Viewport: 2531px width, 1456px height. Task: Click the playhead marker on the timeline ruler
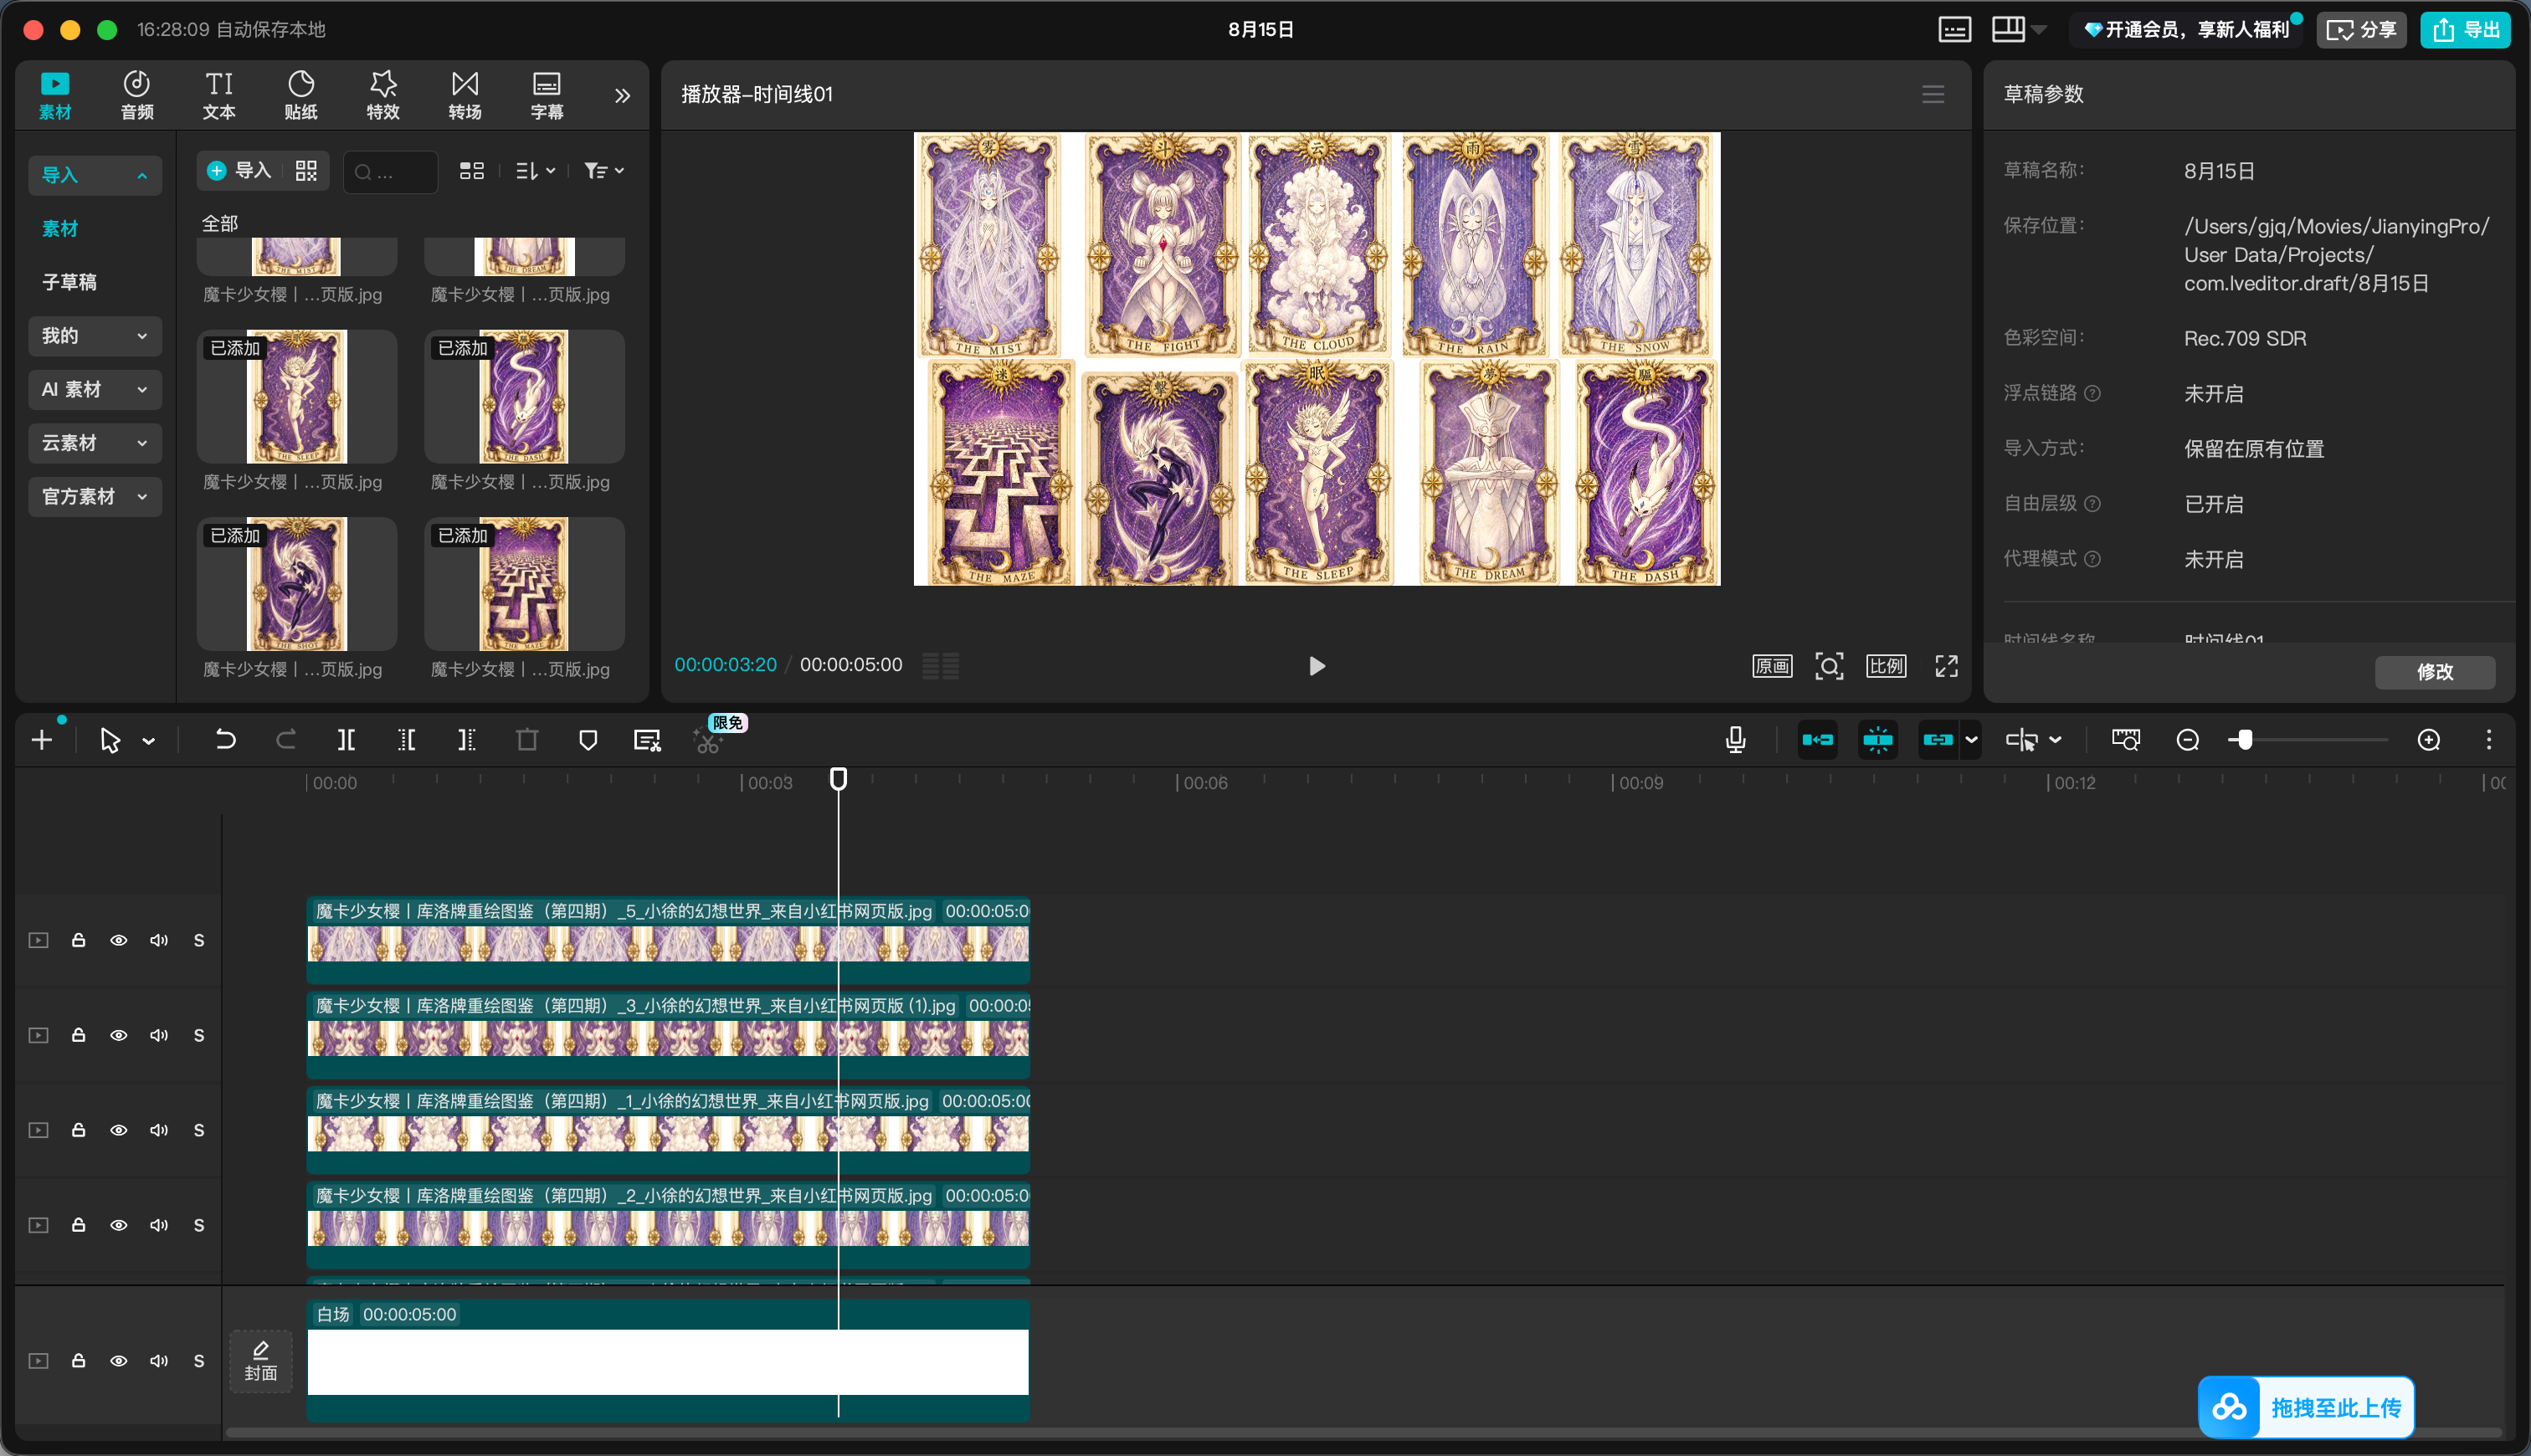[838, 778]
